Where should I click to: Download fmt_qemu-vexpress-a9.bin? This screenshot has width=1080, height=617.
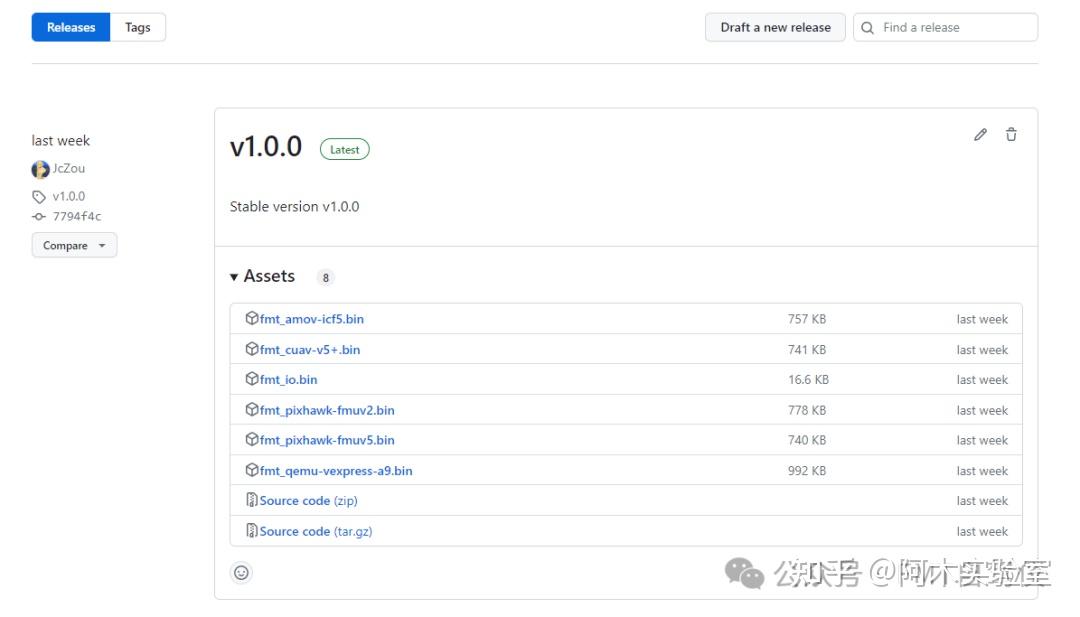336,471
